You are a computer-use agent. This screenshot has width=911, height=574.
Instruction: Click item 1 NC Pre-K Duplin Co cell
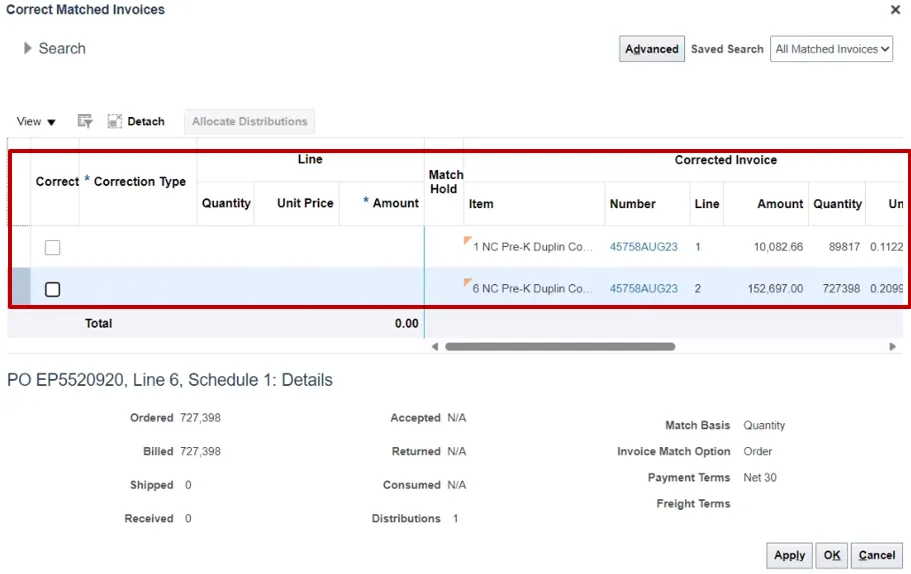point(532,247)
